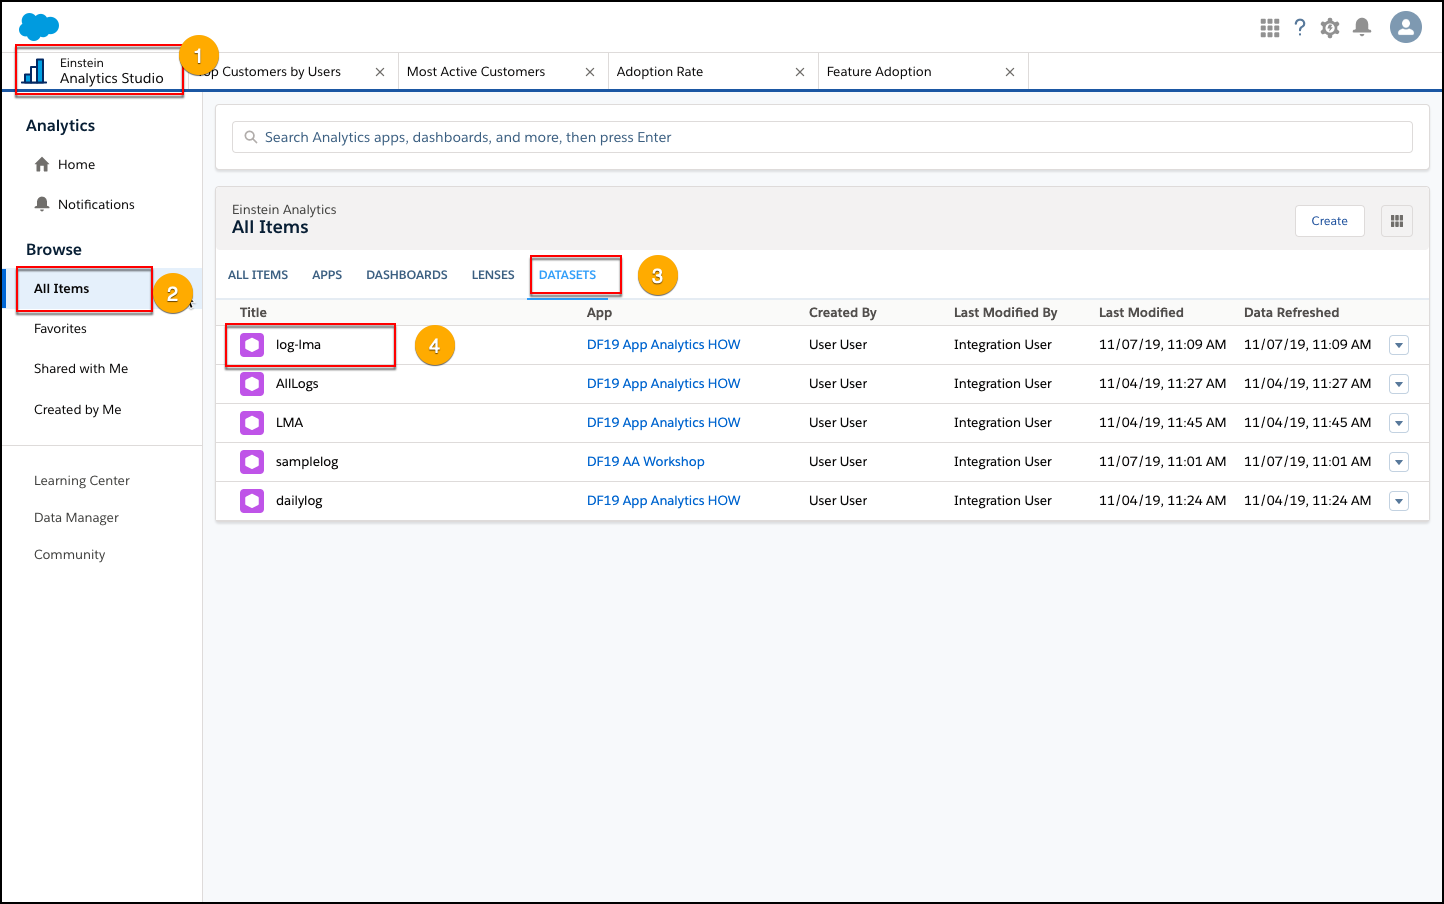Viewport: 1444px width, 904px height.
Task: Click the Einstein Analytics Studio bar chart icon
Action: tap(35, 71)
